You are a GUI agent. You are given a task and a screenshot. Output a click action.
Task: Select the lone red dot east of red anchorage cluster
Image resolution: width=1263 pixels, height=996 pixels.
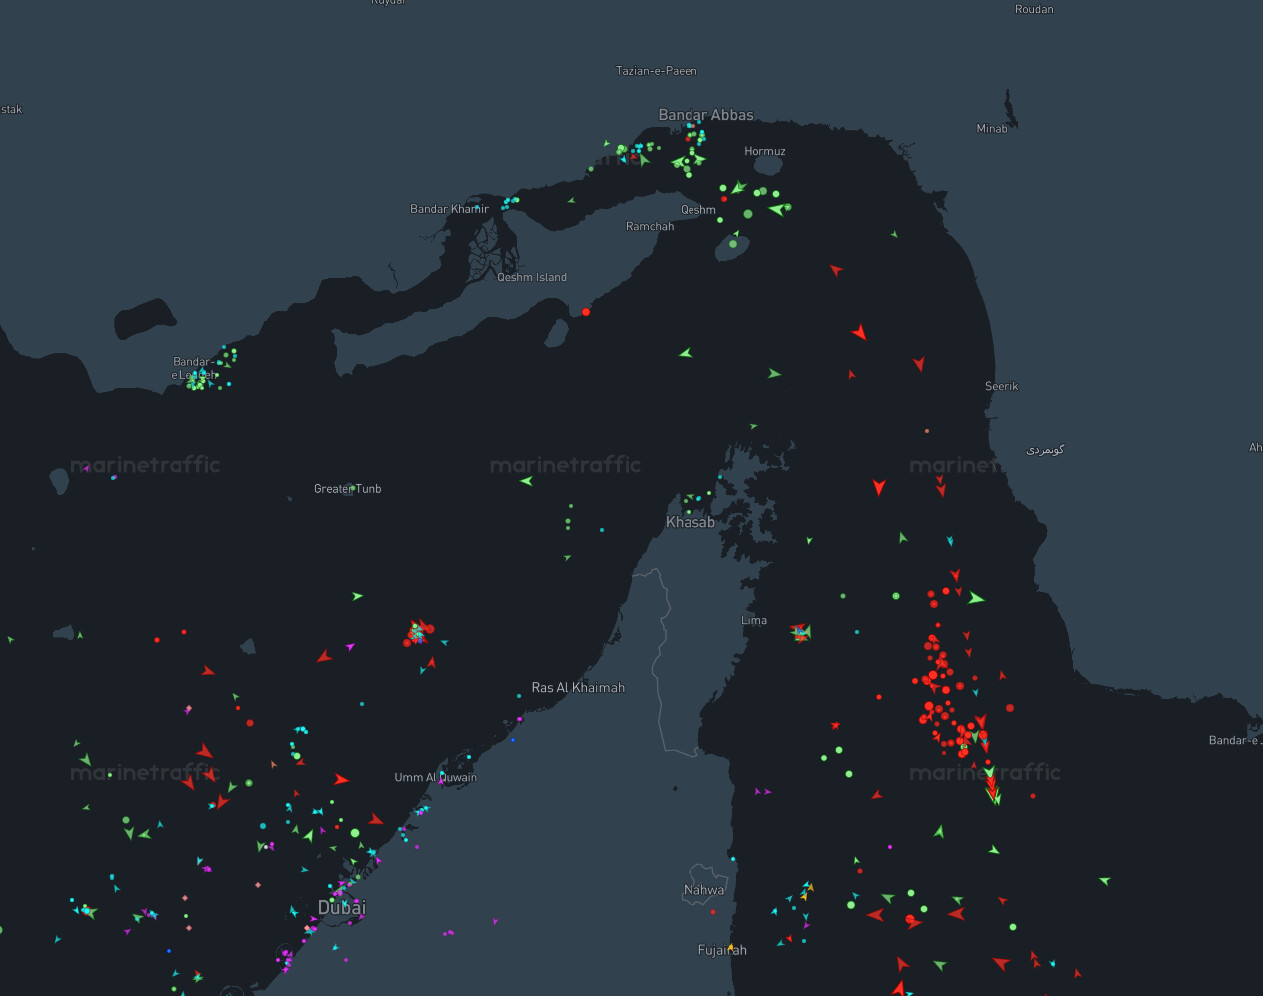point(1010,708)
